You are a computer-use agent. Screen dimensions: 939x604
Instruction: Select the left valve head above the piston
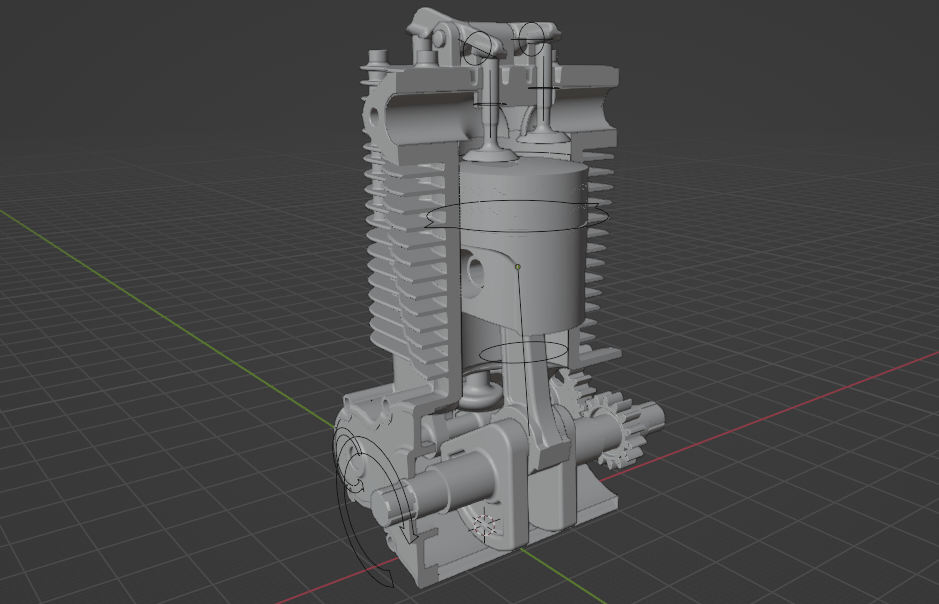pyautogui.click(x=489, y=151)
